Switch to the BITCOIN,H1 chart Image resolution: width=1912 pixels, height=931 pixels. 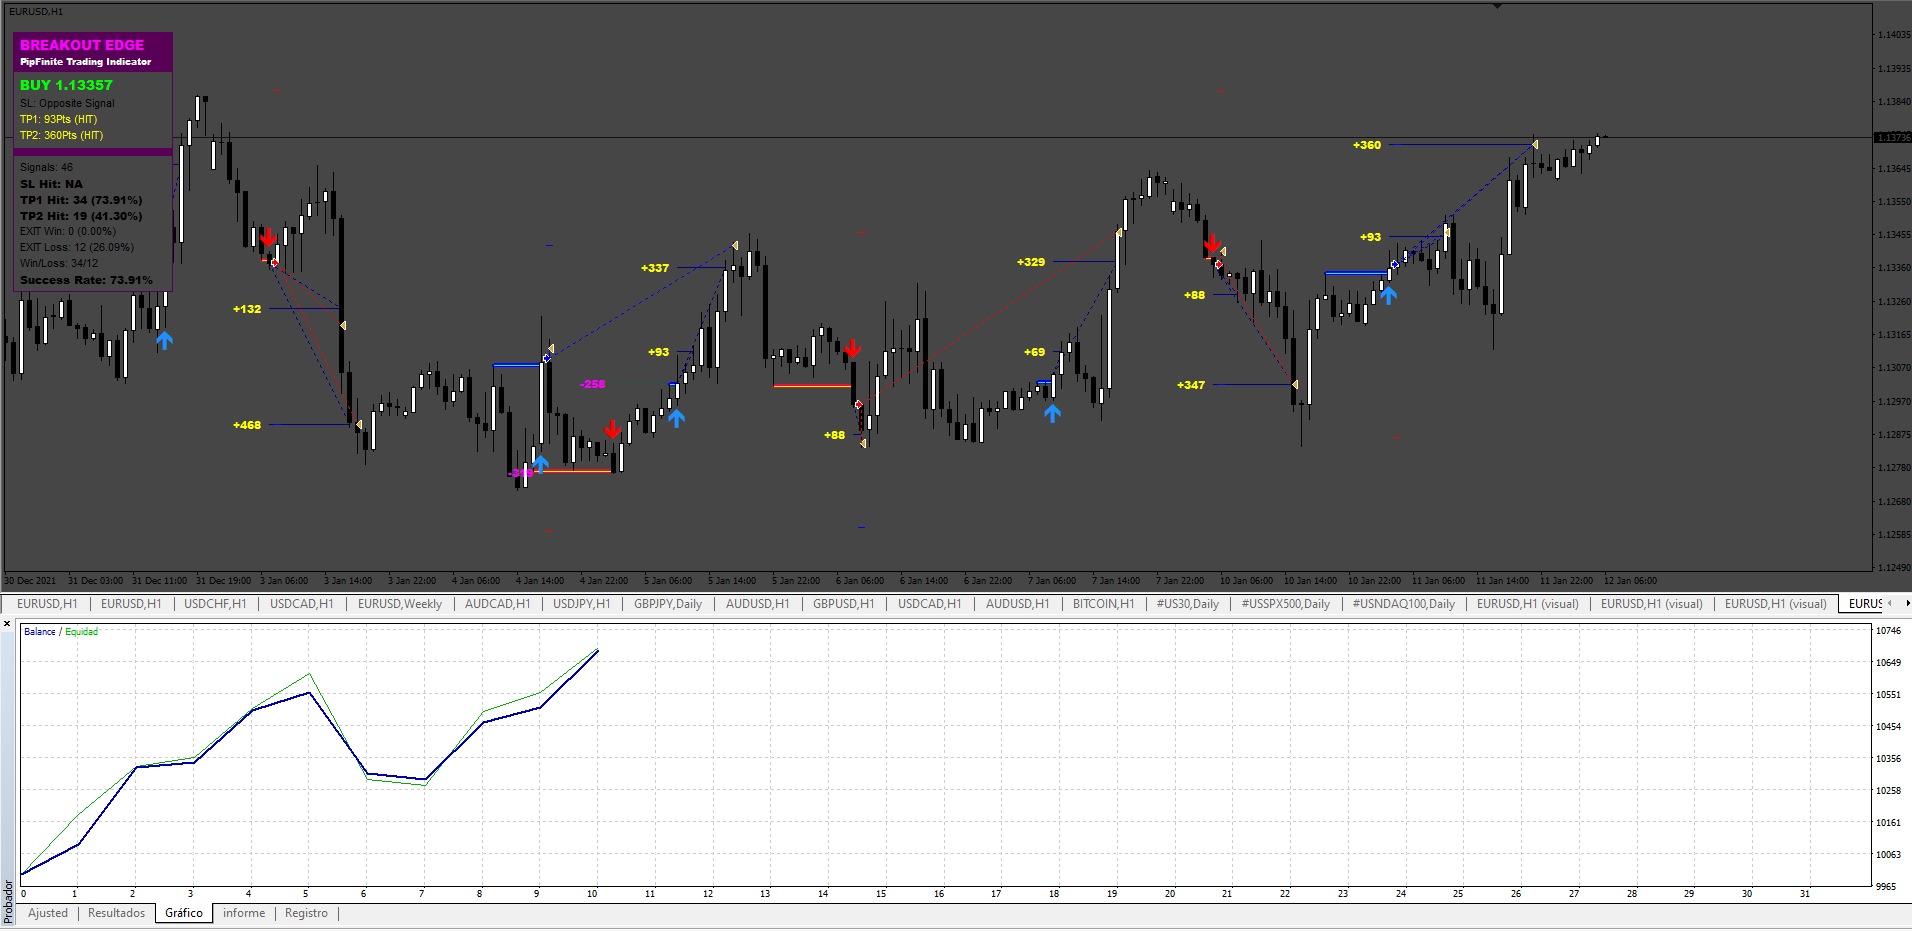tap(1104, 604)
